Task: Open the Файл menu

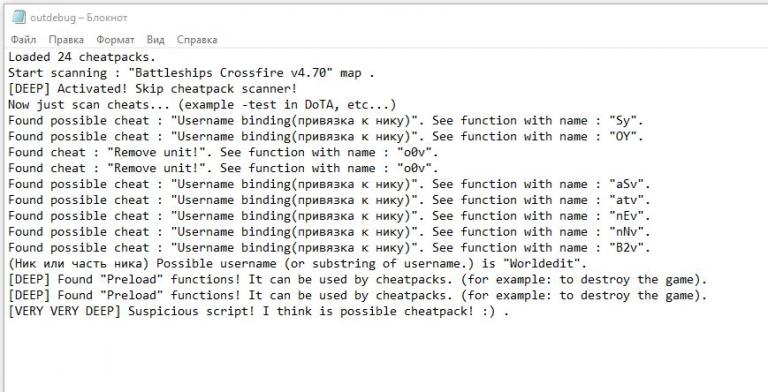Action: (x=23, y=40)
